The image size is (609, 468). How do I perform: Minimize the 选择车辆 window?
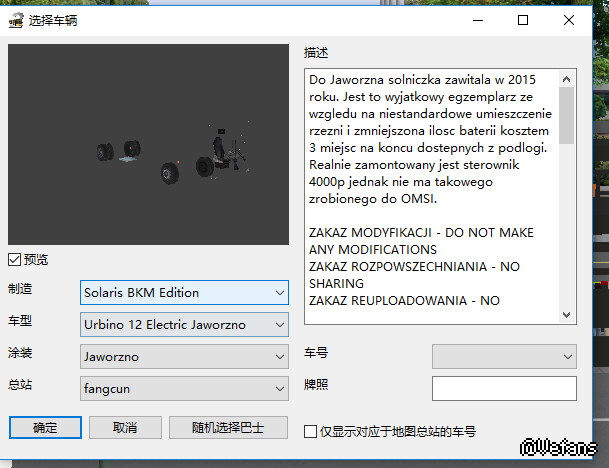pos(478,20)
